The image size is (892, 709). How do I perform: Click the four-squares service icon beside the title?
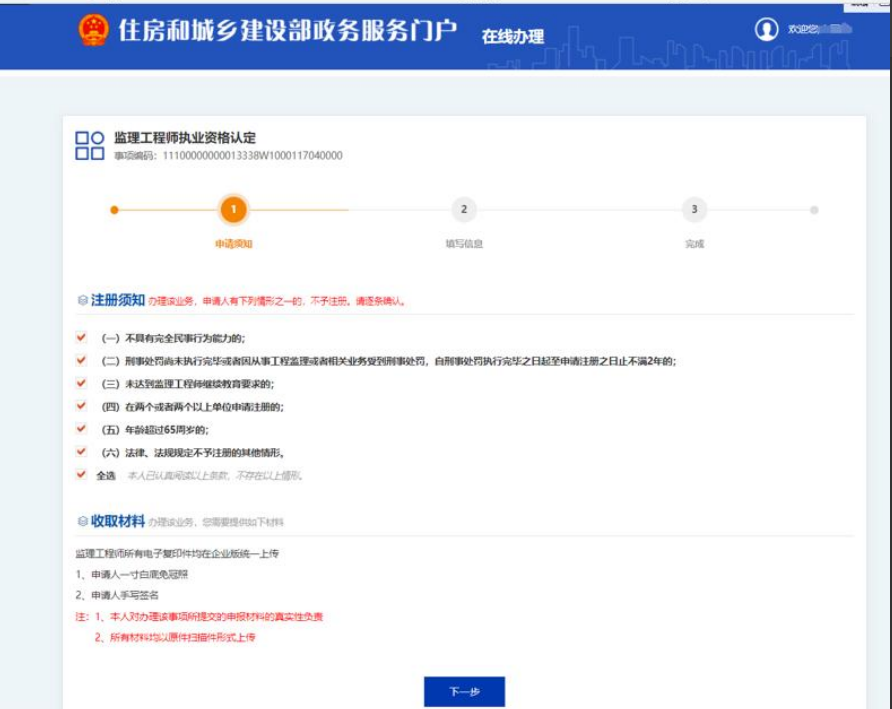tap(90, 146)
